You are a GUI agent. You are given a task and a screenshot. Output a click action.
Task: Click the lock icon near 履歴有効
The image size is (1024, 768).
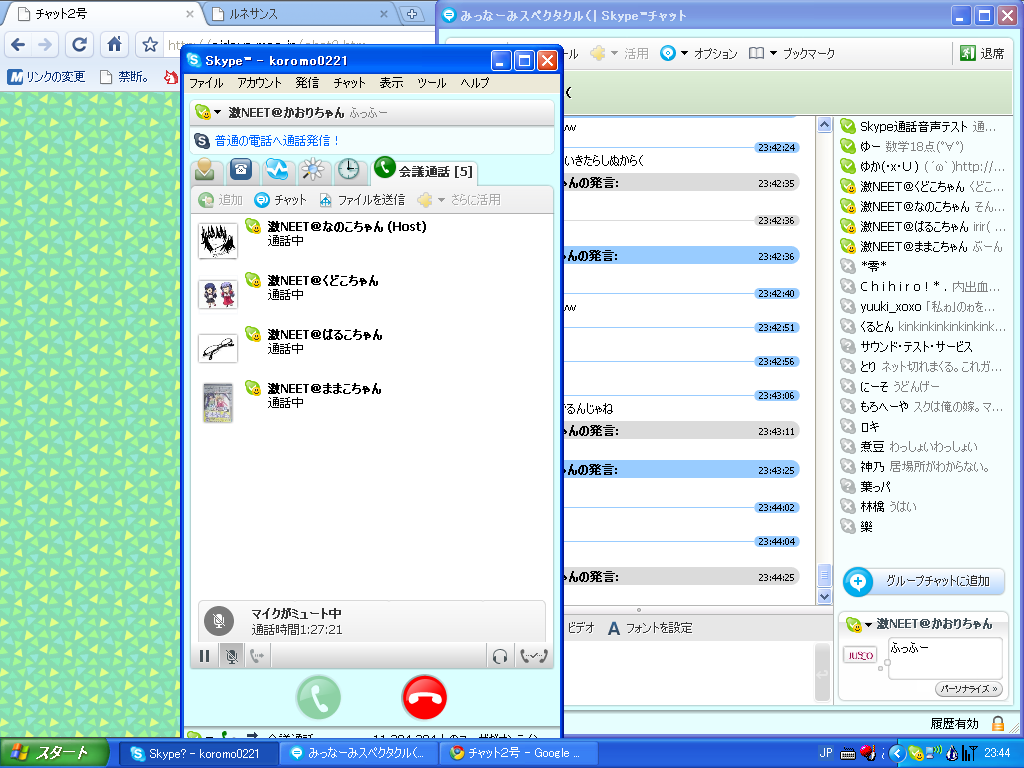[x=998, y=723]
